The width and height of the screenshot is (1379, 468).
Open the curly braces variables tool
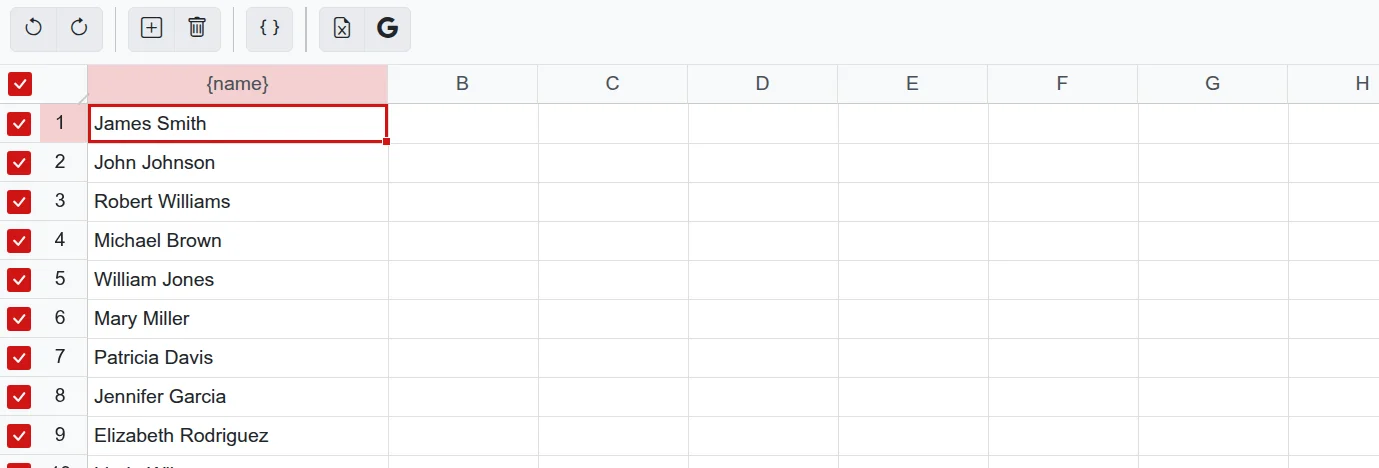269,28
